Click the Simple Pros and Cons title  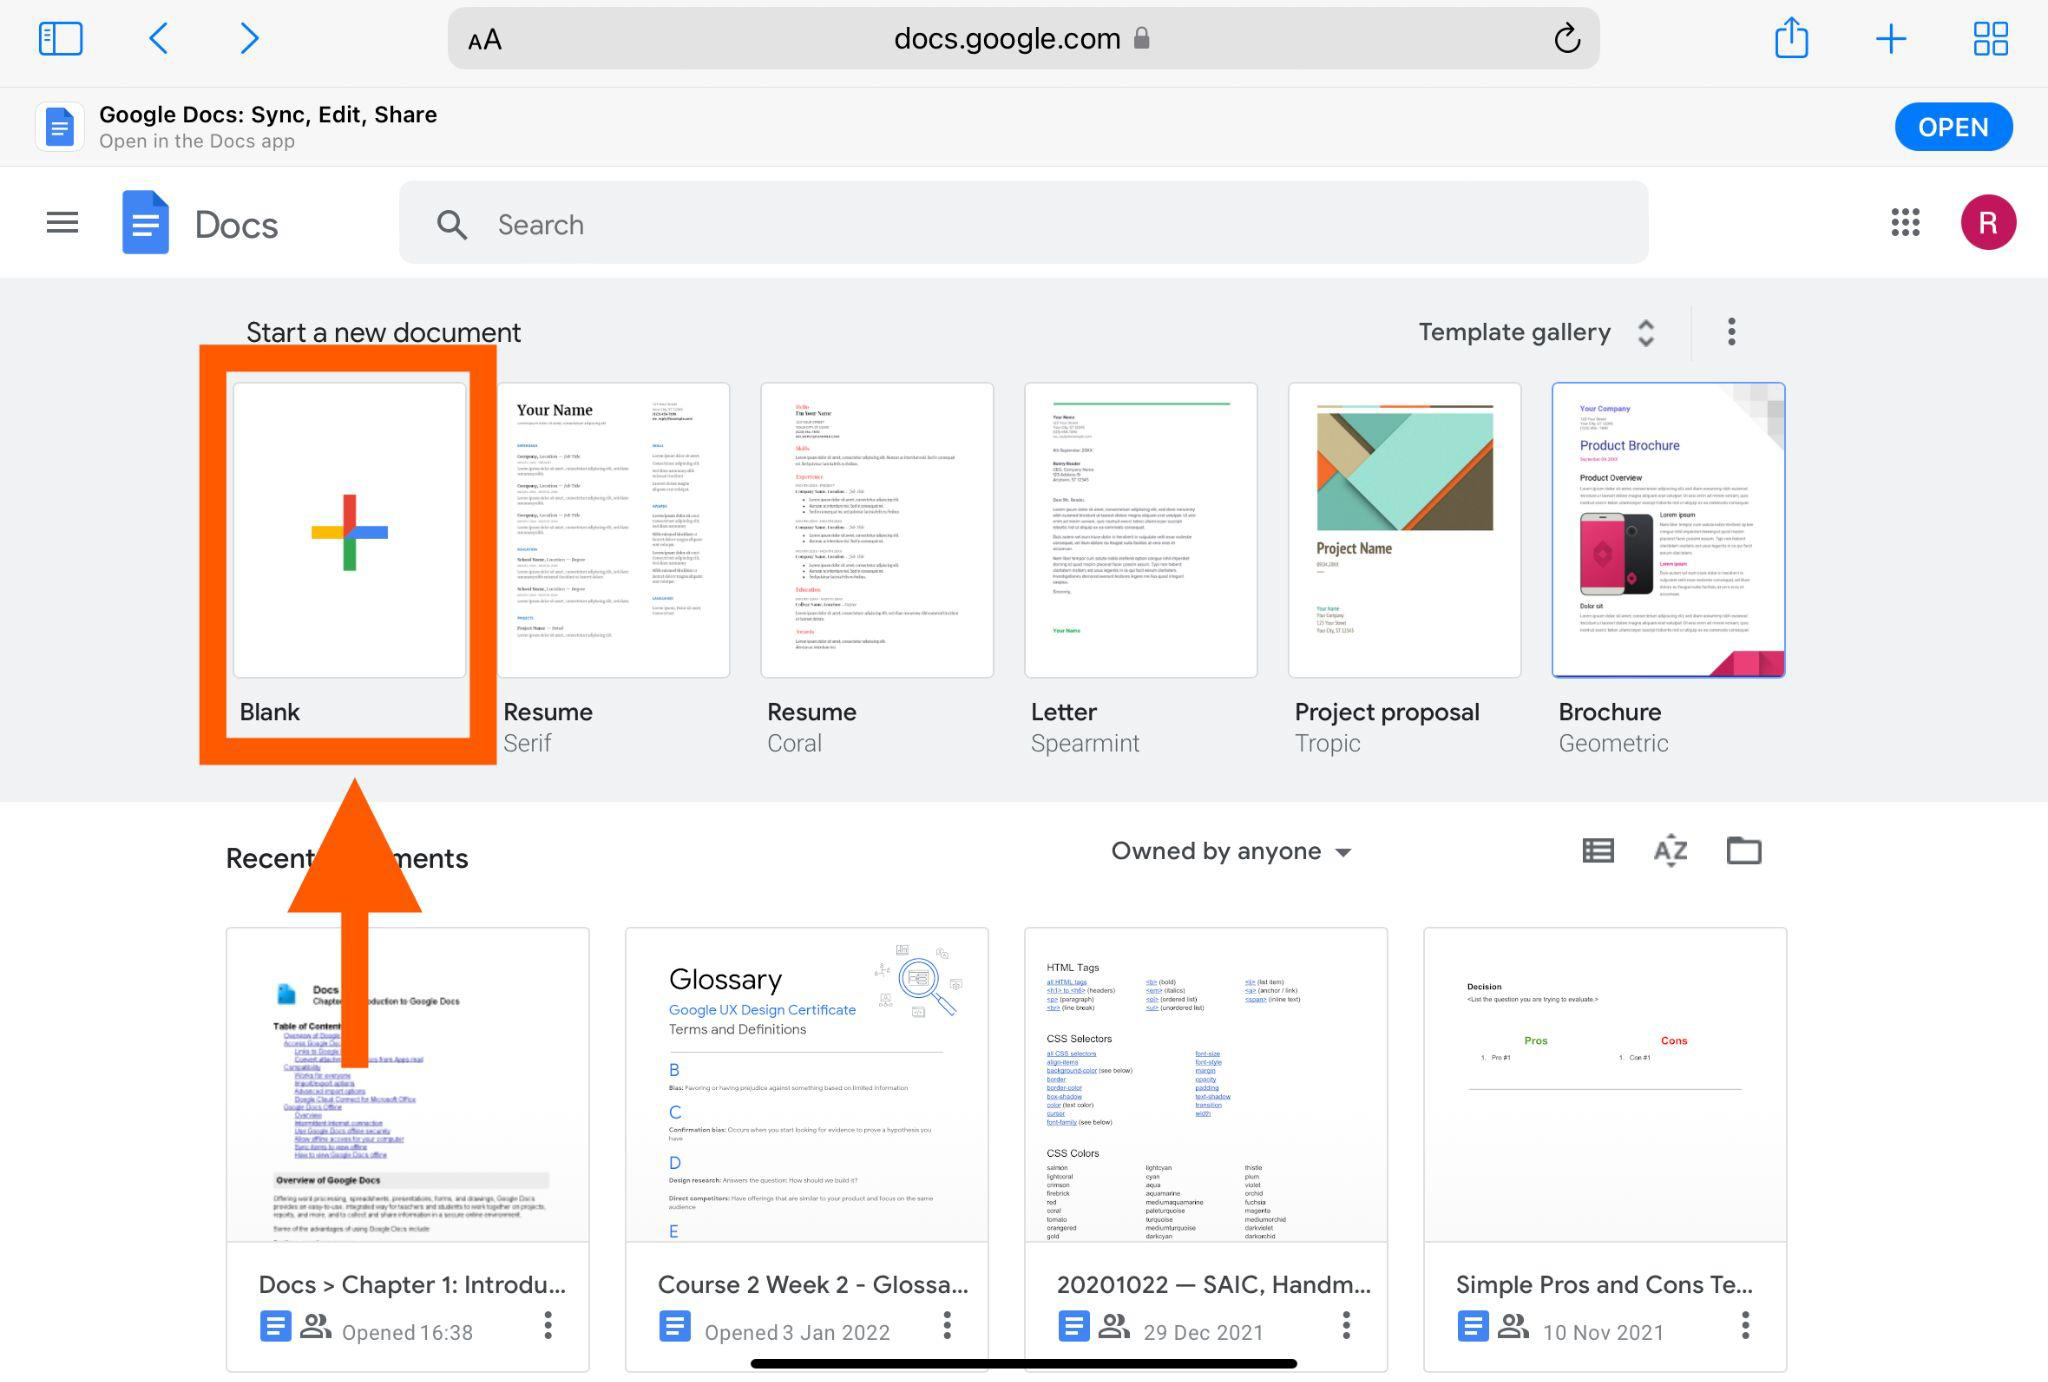(1604, 1284)
